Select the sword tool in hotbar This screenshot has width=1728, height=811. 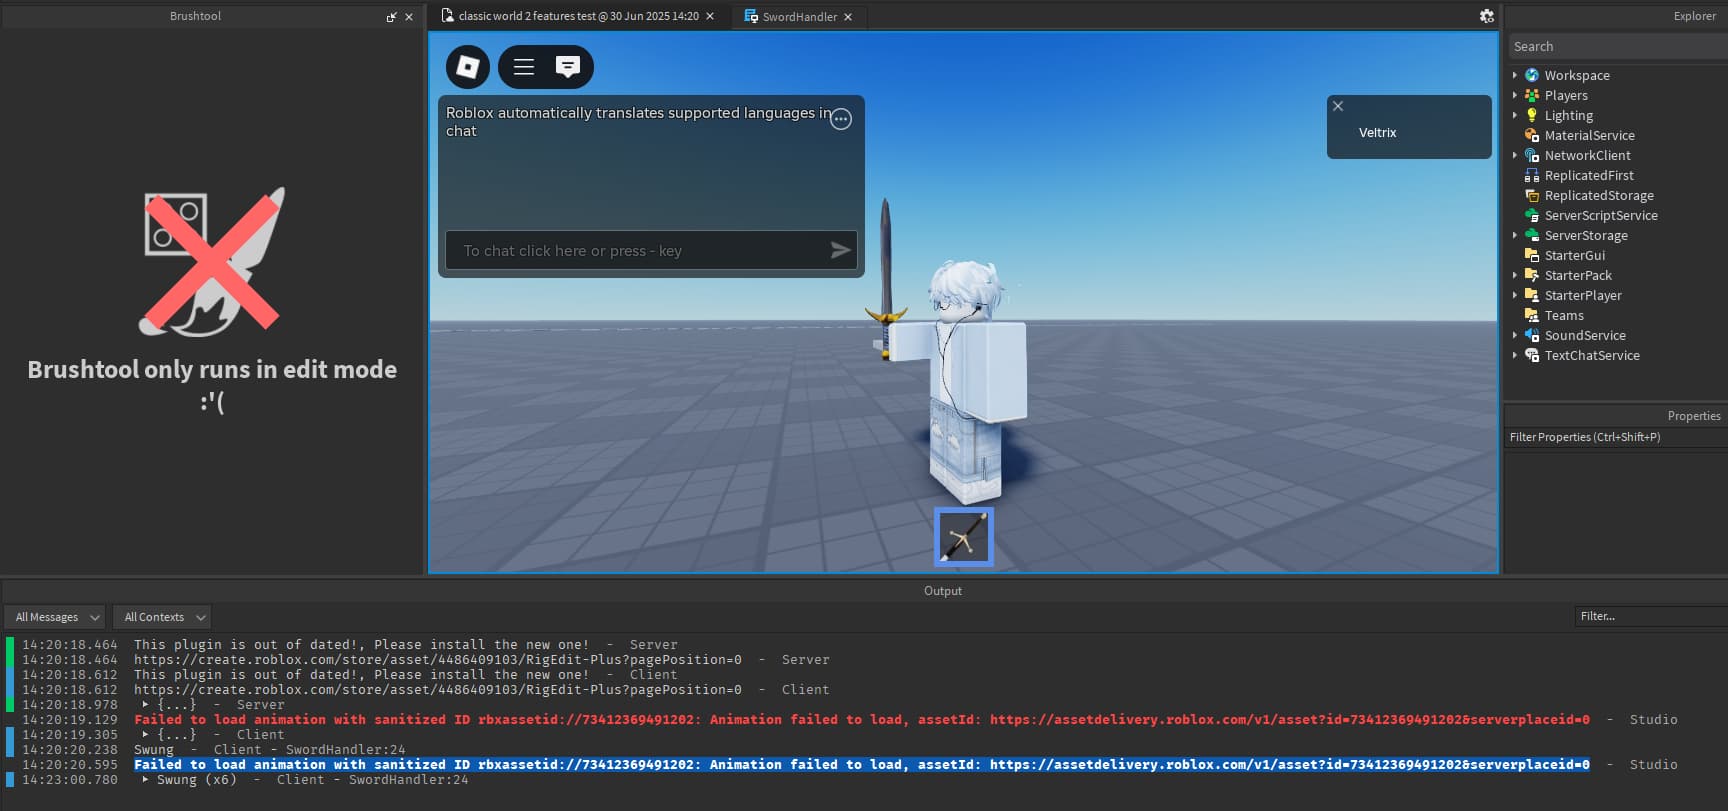click(964, 537)
